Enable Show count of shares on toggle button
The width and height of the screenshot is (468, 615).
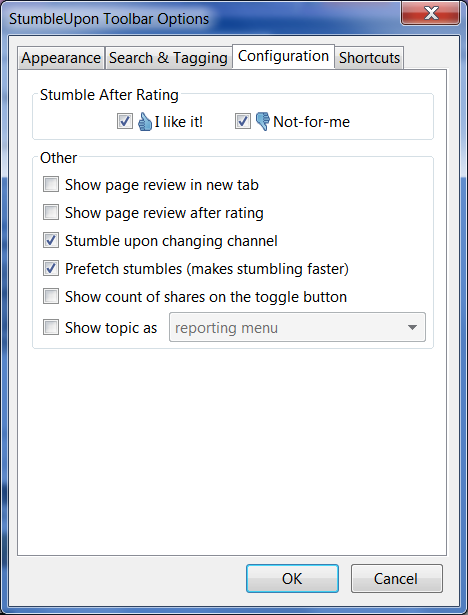click(x=51, y=296)
